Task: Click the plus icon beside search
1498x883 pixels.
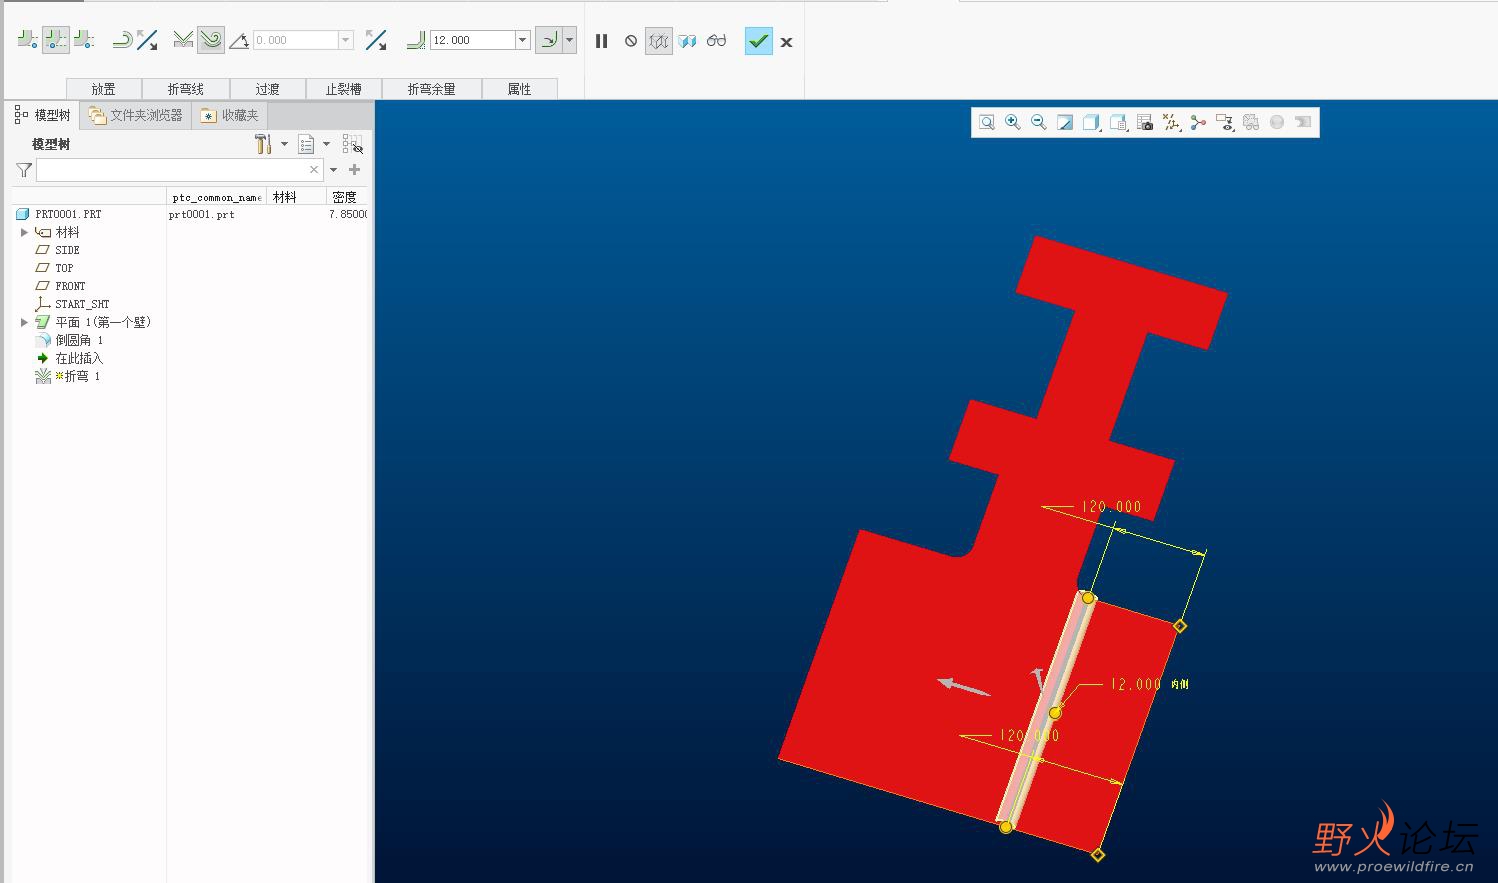Action: (x=354, y=170)
